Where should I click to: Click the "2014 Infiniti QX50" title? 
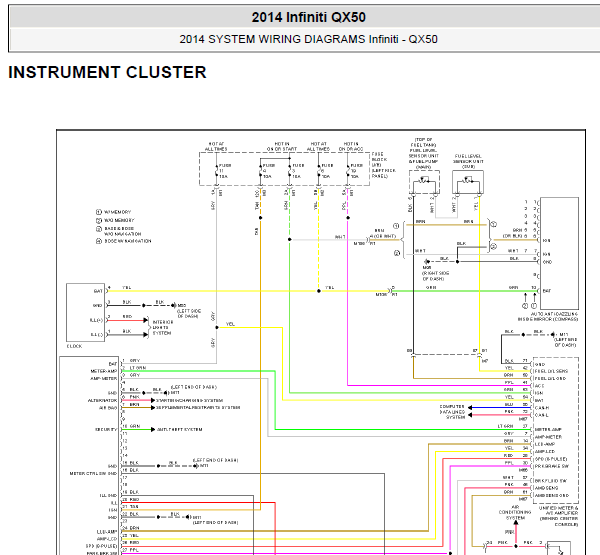click(308, 17)
